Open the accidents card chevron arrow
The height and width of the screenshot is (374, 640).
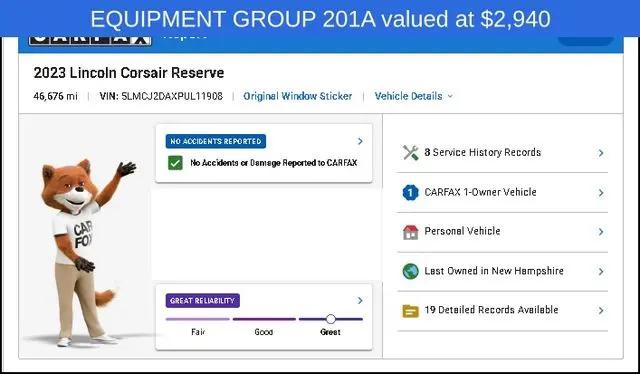pos(360,141)
